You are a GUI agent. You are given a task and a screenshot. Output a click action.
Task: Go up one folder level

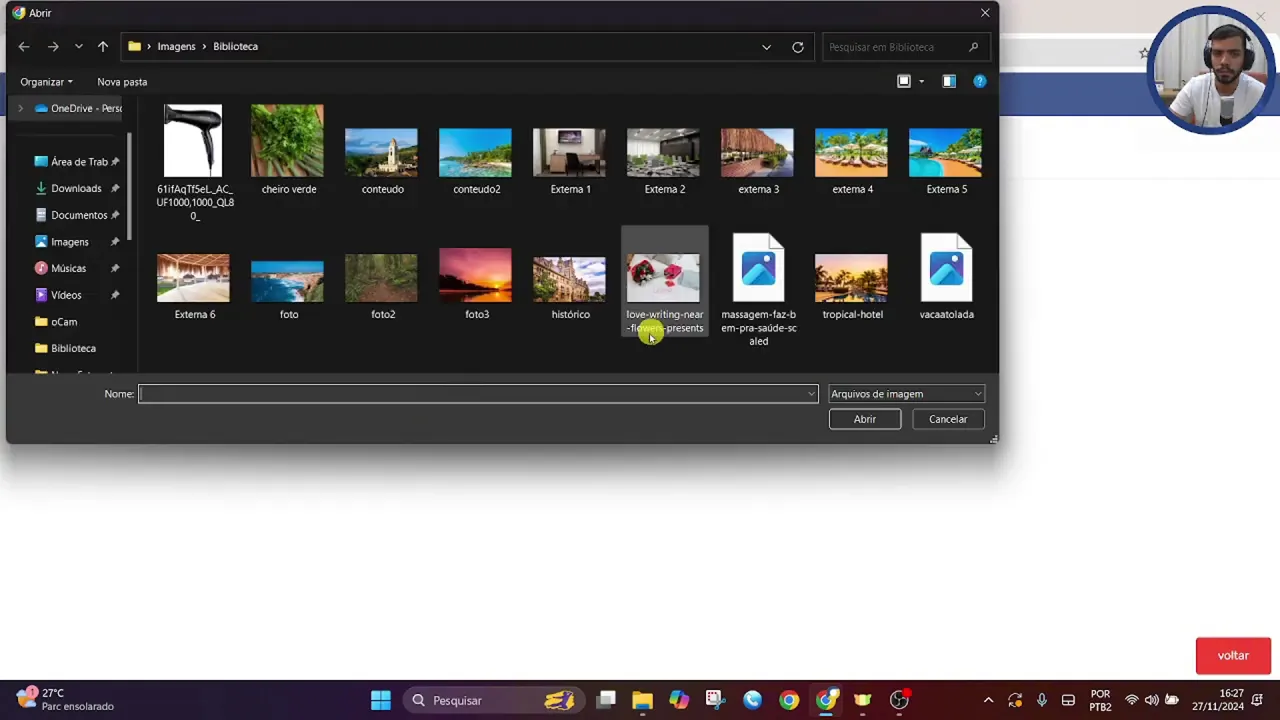(x=103, y=47)
